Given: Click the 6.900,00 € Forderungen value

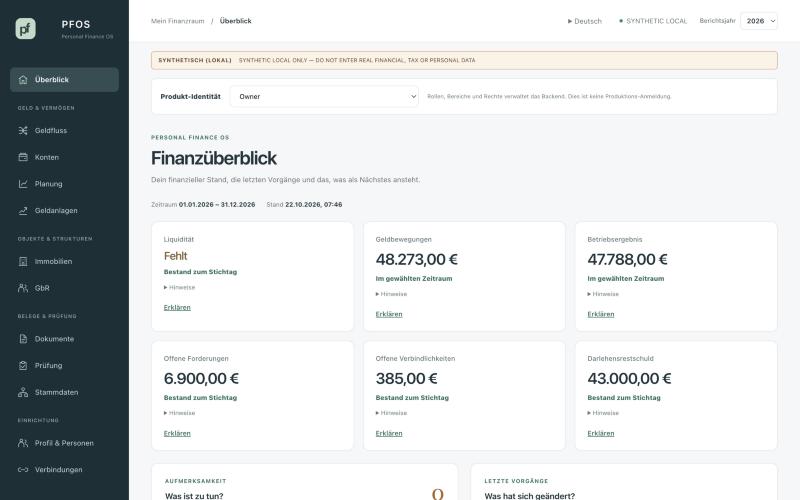Looking at the screenshot, I should pos(201,379).
